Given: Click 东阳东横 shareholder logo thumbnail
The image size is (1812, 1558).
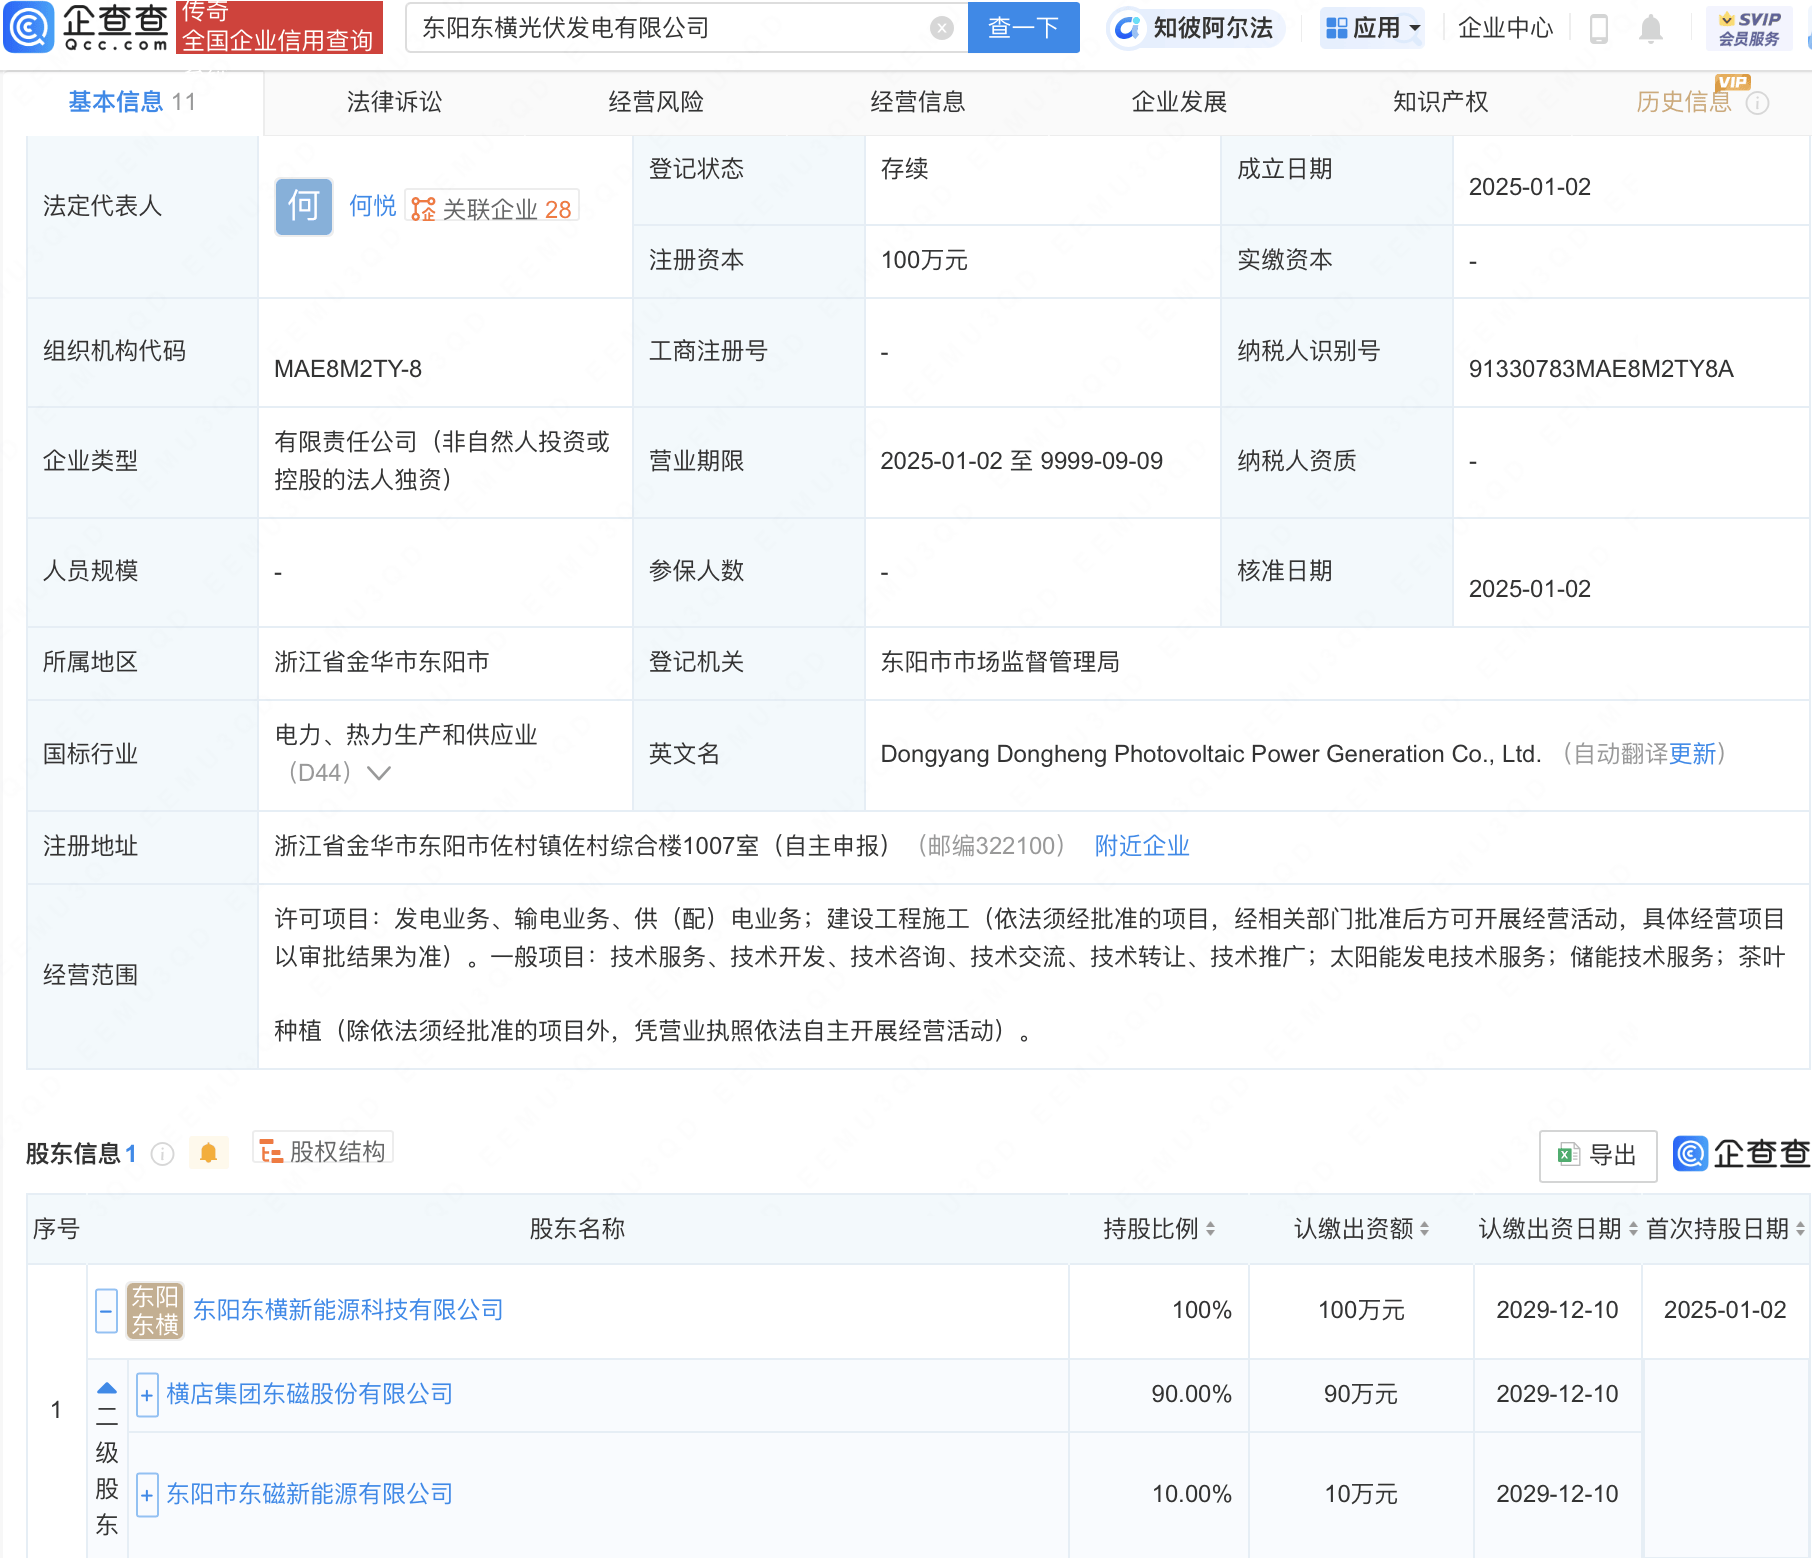Looking at the screenshot, I should [x=155, y=1310].
